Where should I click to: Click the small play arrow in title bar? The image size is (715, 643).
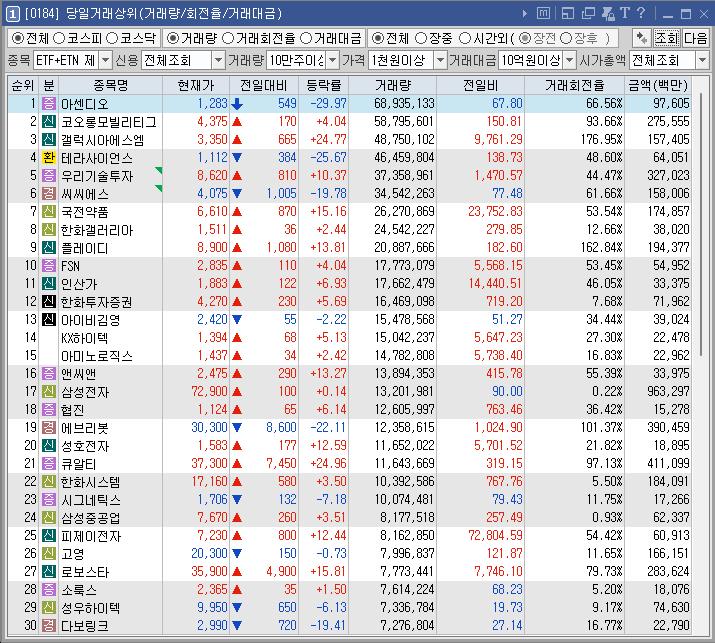[525, 14]
